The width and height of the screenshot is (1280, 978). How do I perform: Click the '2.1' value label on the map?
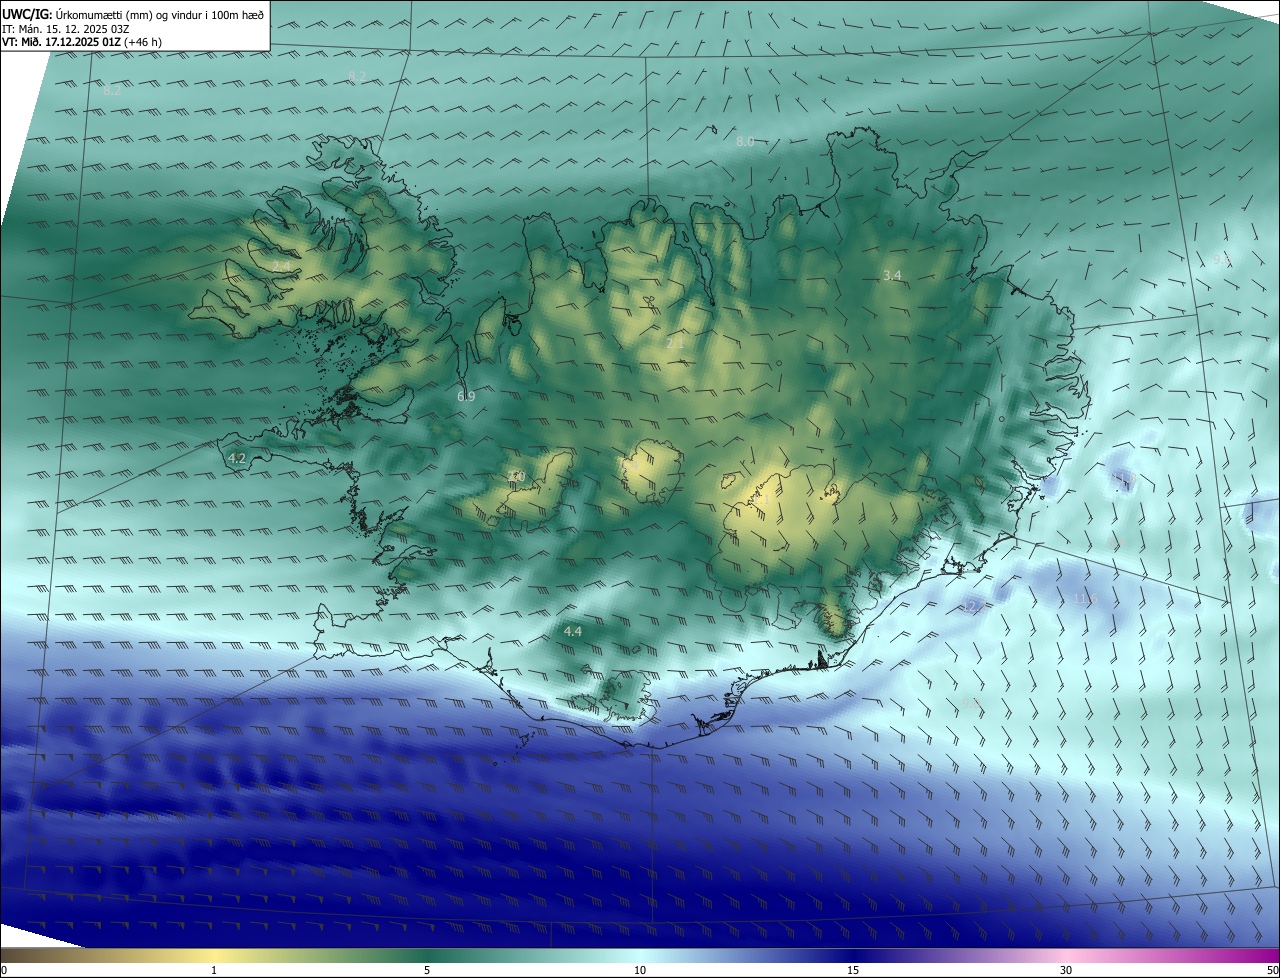coord(675,343)
